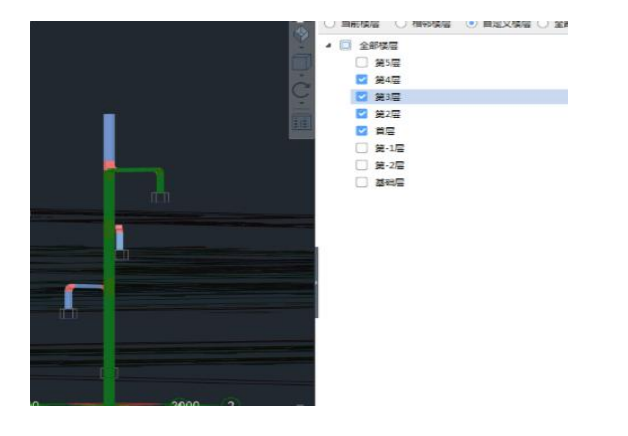The image size is (628, 436).
Task: Open the 3D view cube orientation tool
Action: coord(301,34)
